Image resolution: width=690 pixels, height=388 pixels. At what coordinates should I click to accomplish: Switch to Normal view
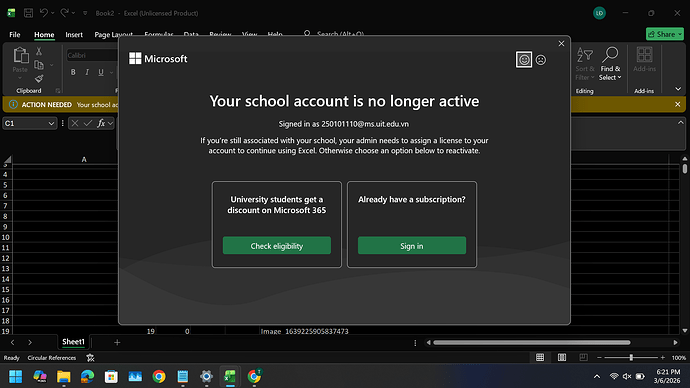540,357
